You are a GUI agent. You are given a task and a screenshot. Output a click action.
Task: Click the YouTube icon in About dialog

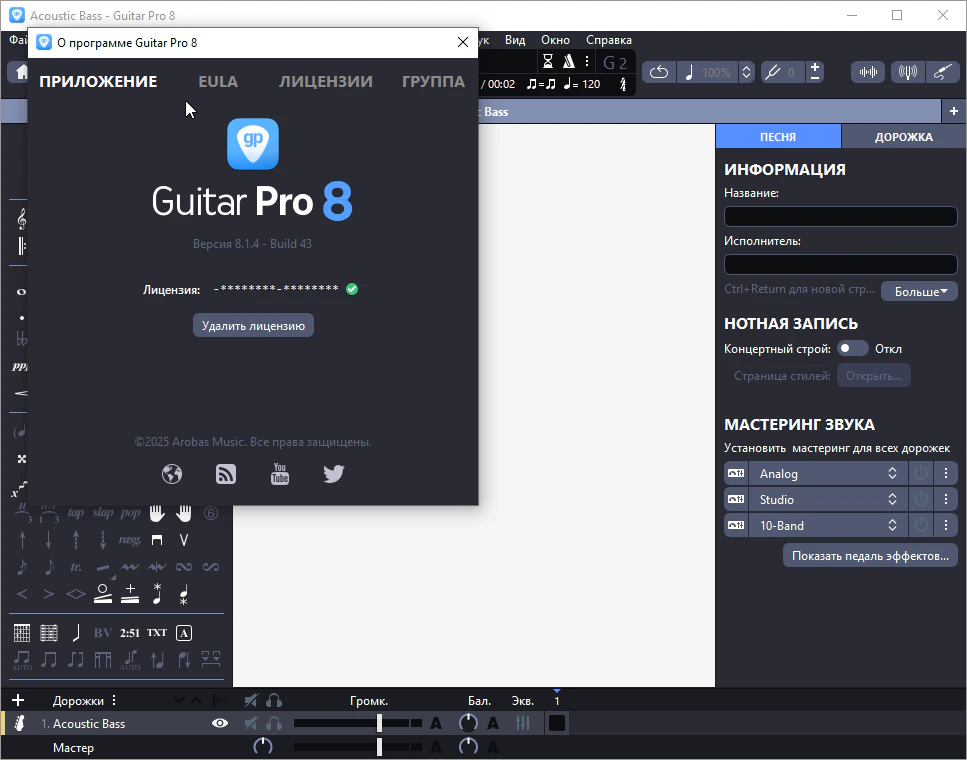tap(280, 474)
